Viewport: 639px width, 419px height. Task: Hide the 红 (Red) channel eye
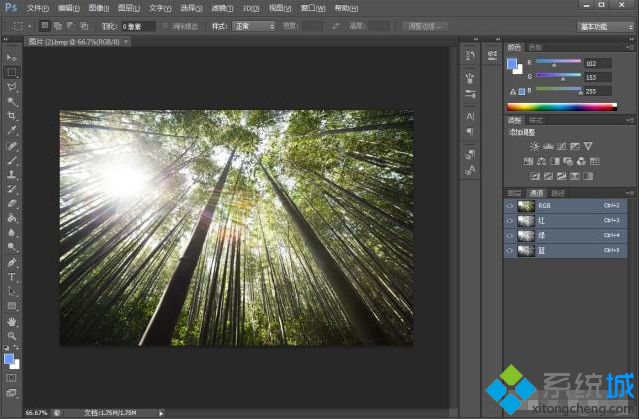[509, 221]
